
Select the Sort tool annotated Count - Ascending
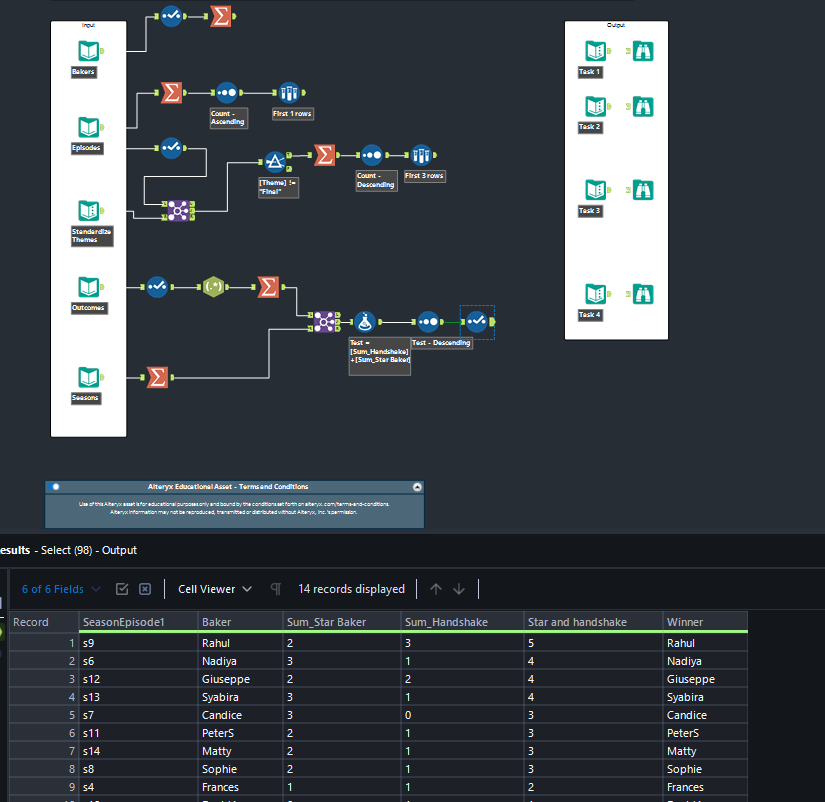(x=228, y=93)
